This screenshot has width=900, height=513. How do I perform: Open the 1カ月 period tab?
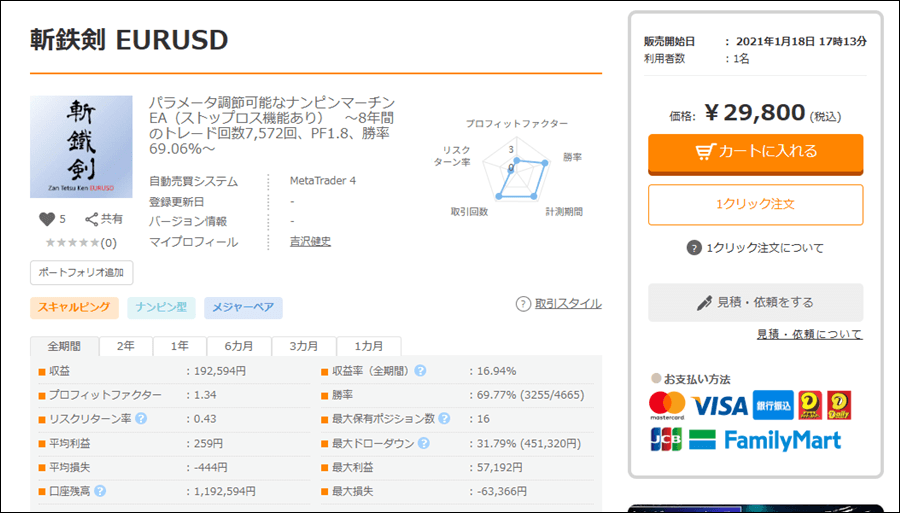(367, 346)
